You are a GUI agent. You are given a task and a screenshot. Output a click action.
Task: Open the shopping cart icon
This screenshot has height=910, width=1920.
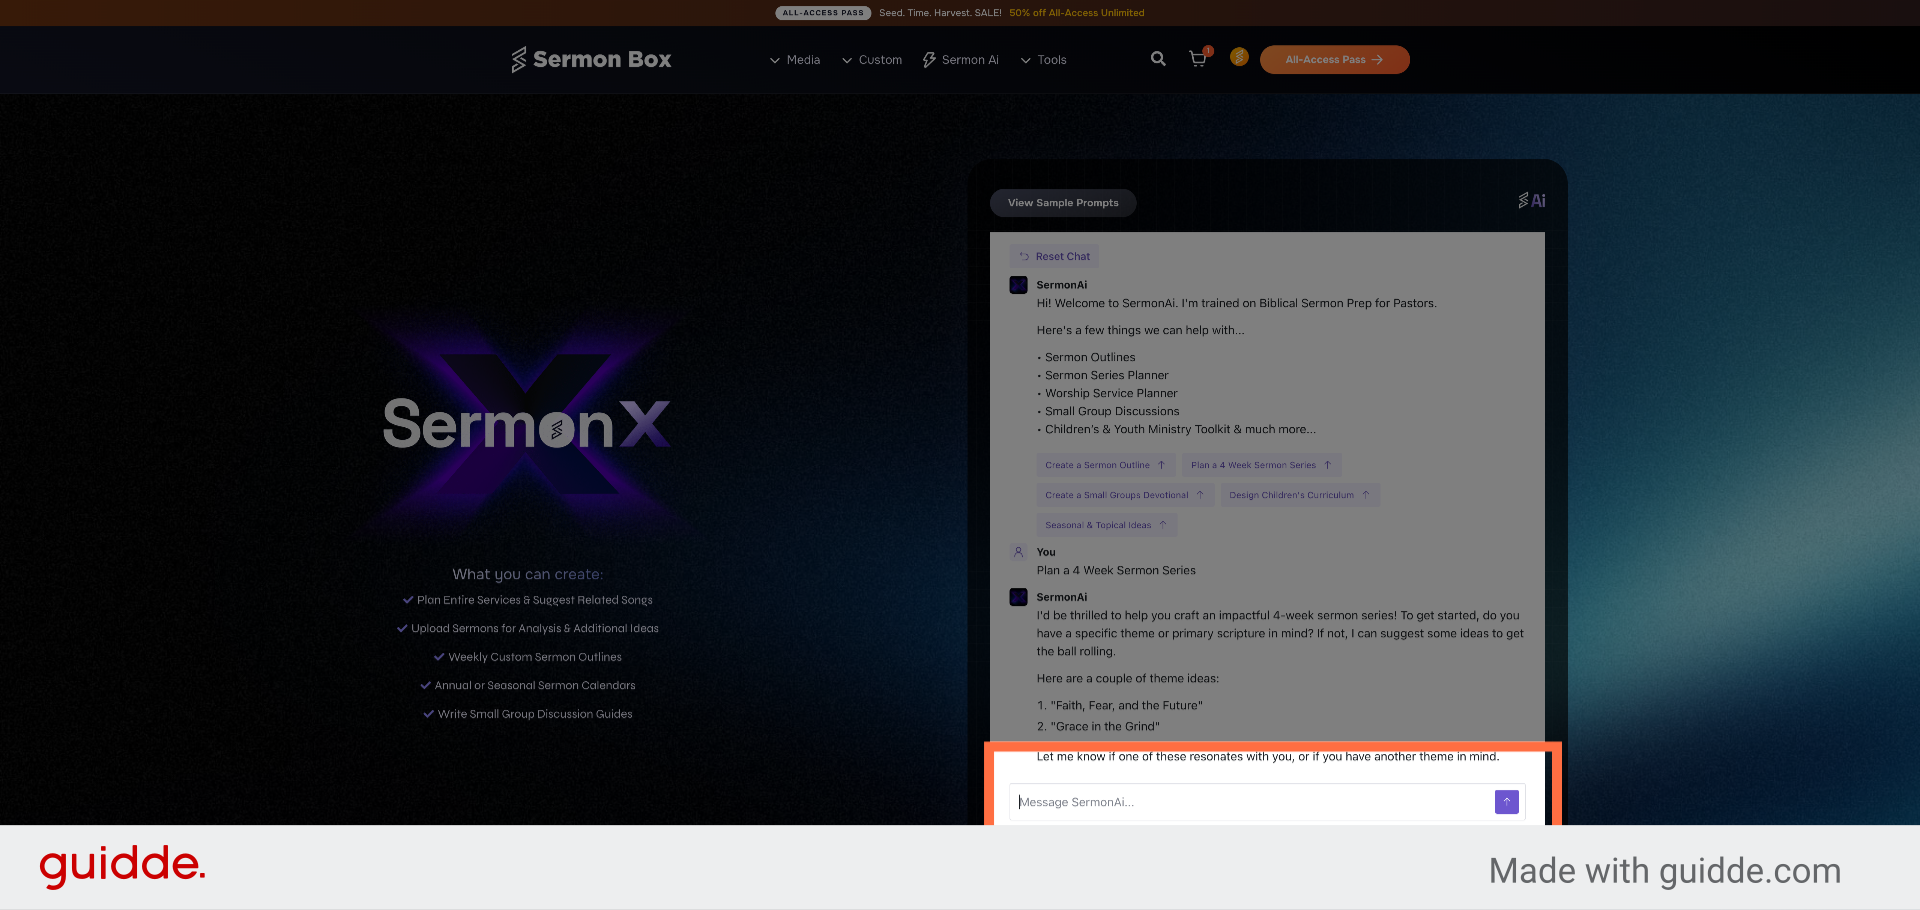(1198, 59)
